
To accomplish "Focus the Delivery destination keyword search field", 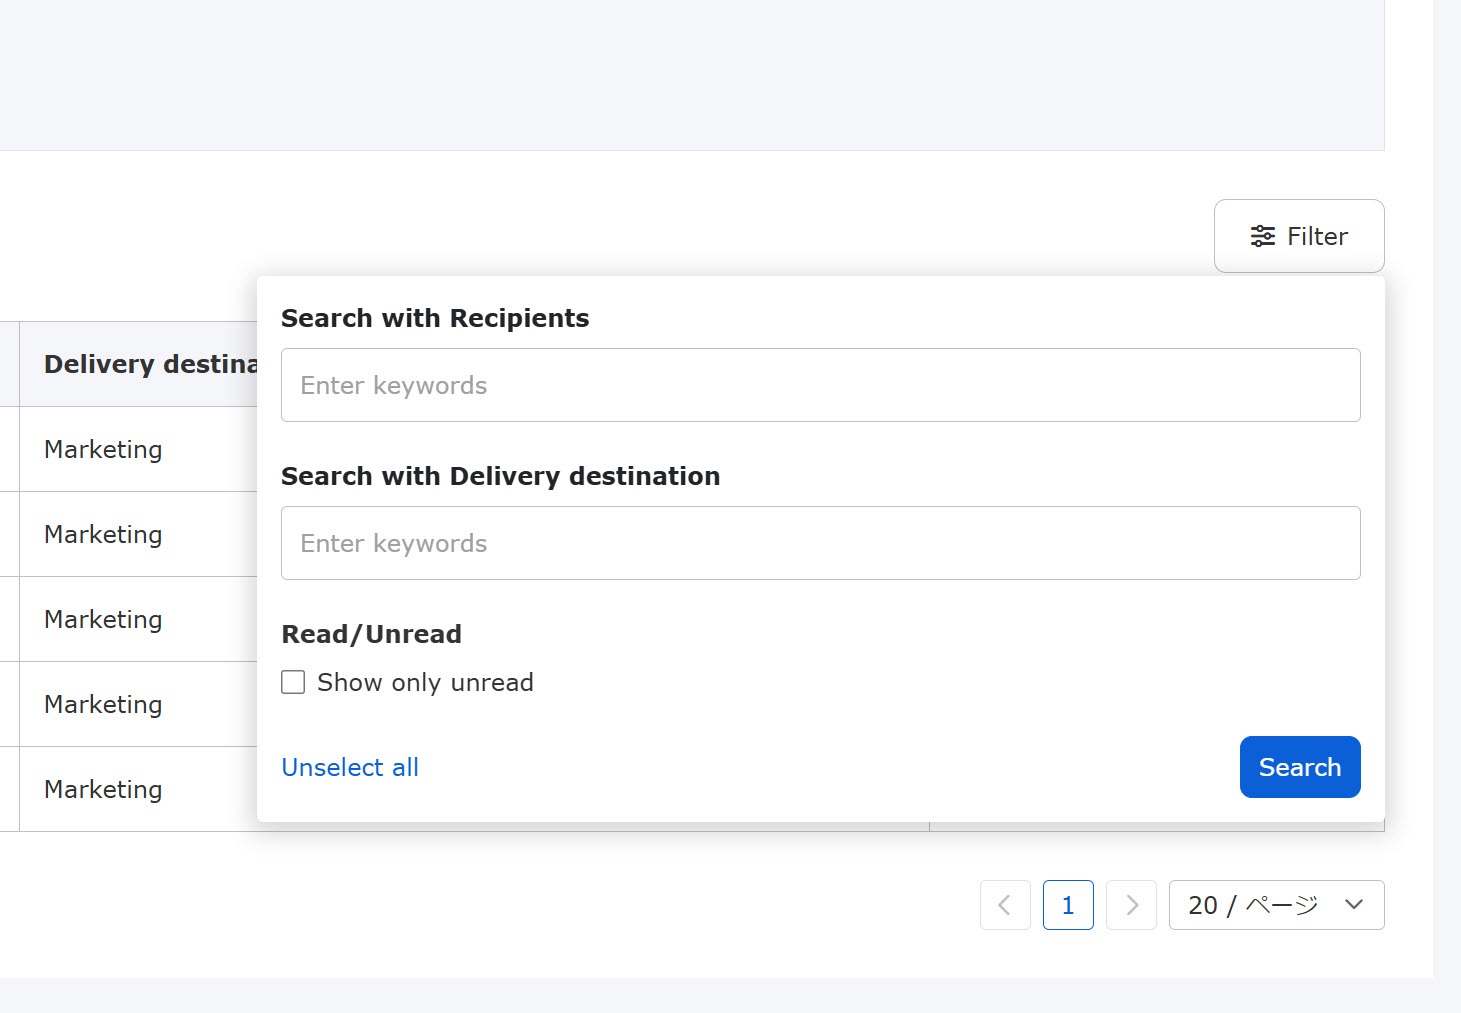I will [x=820, y=543].
